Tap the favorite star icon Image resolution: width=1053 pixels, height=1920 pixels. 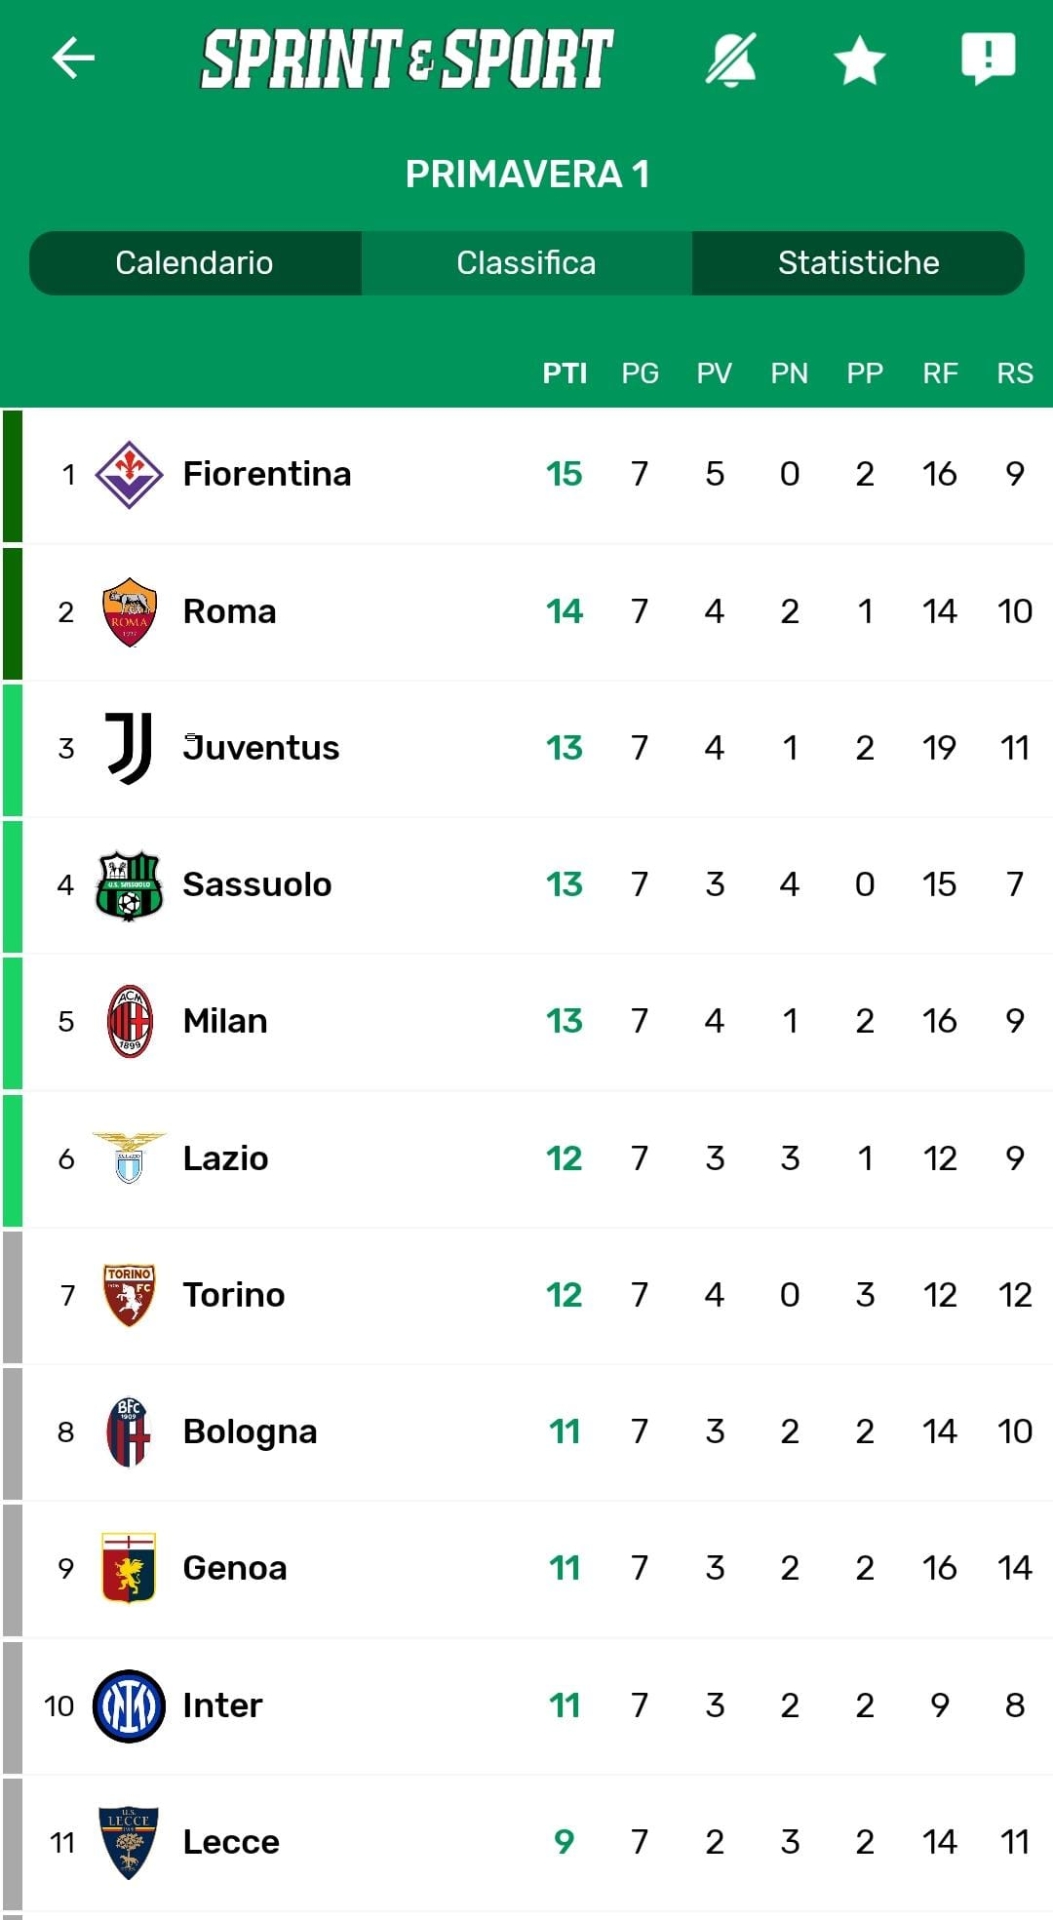[x=859, y=60]
